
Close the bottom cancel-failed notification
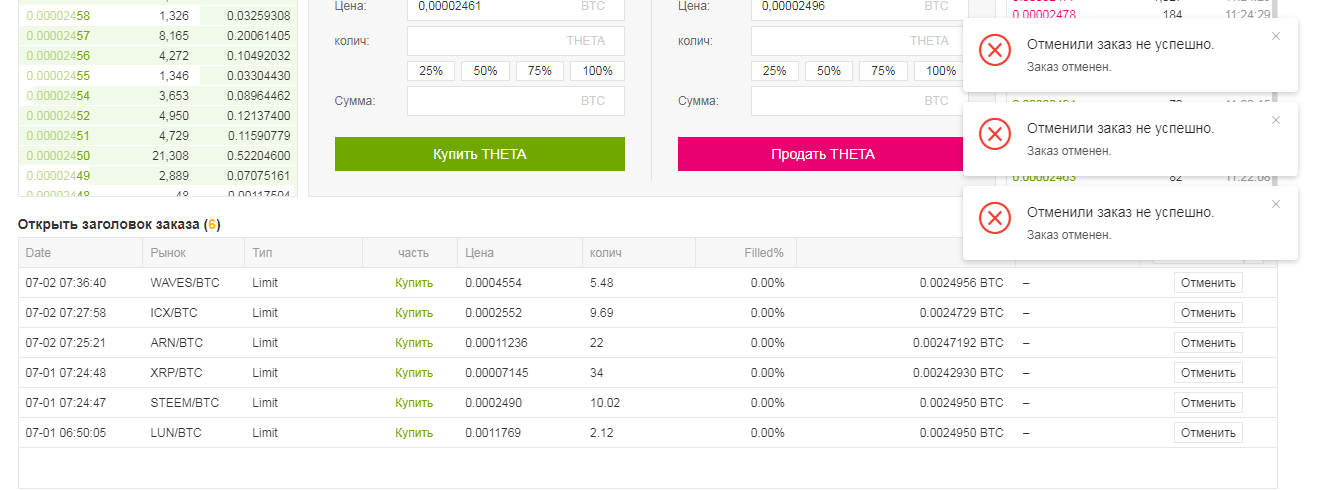pyautogui.click(x=1275, y=204)
